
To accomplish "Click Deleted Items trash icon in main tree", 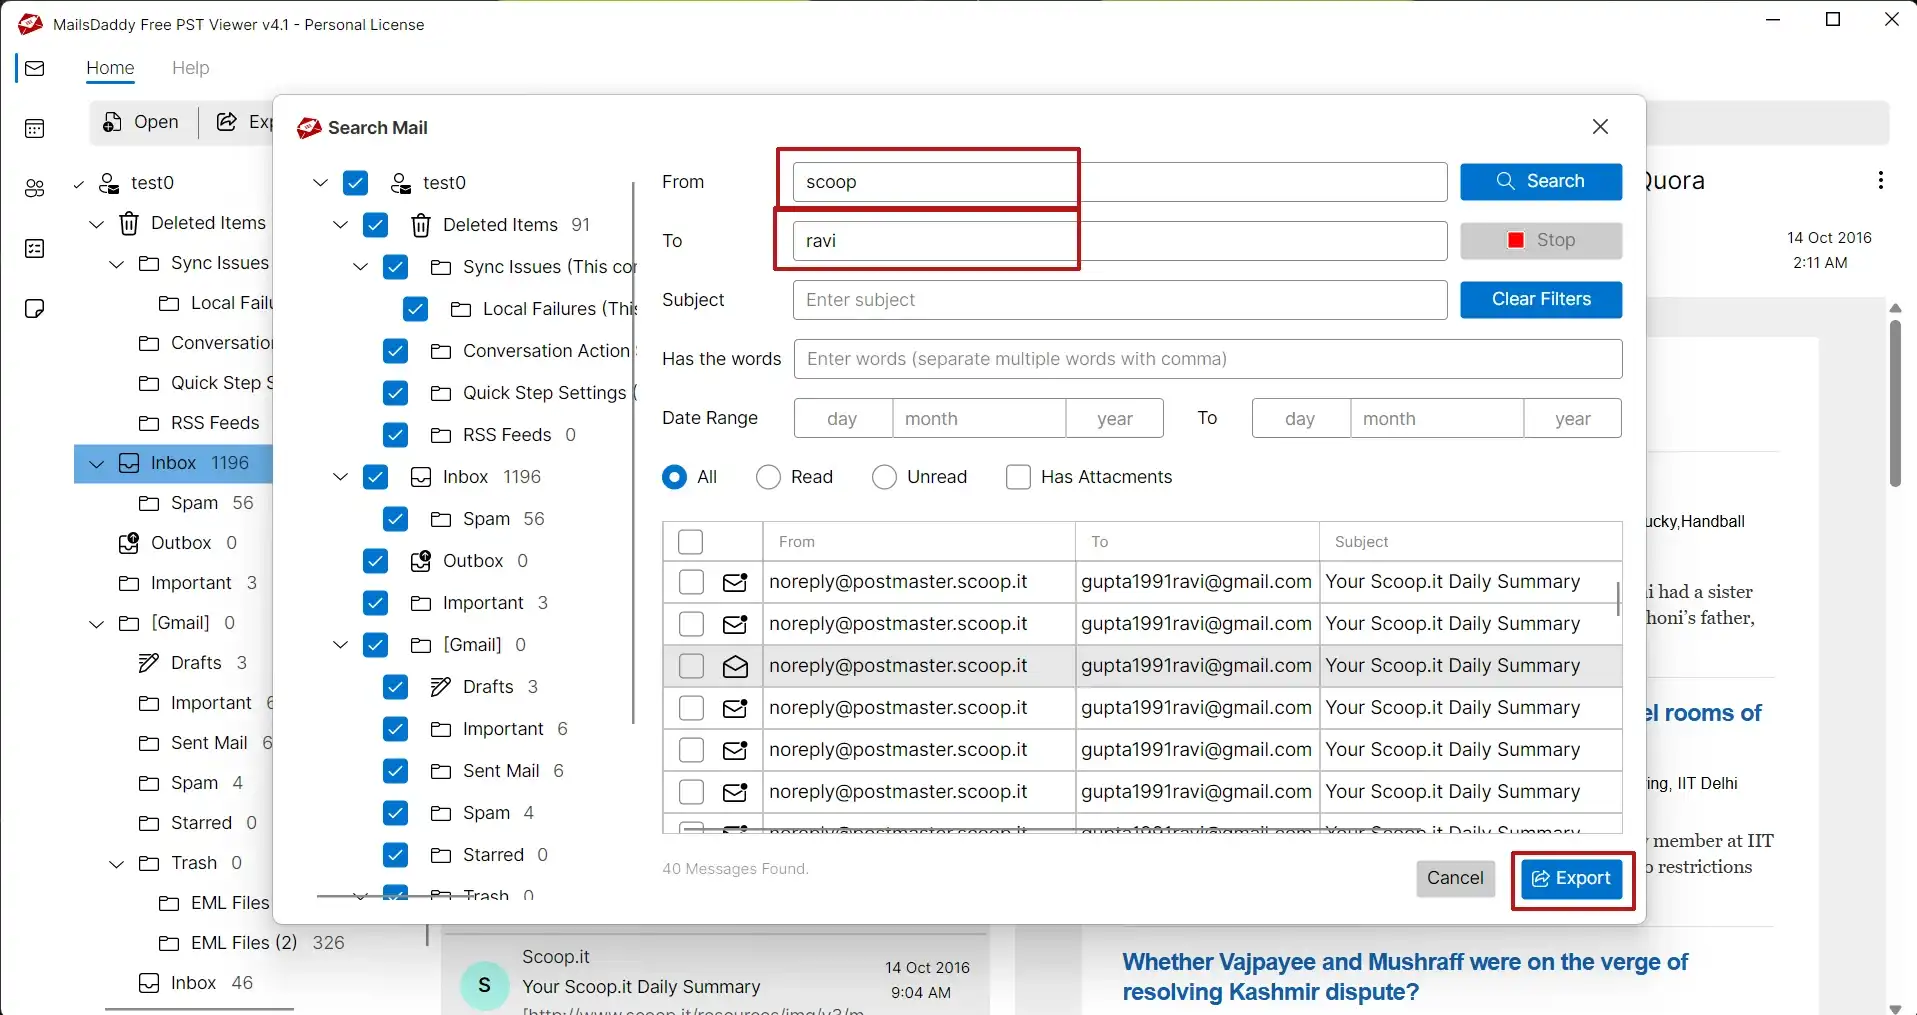I will [129, 223].
